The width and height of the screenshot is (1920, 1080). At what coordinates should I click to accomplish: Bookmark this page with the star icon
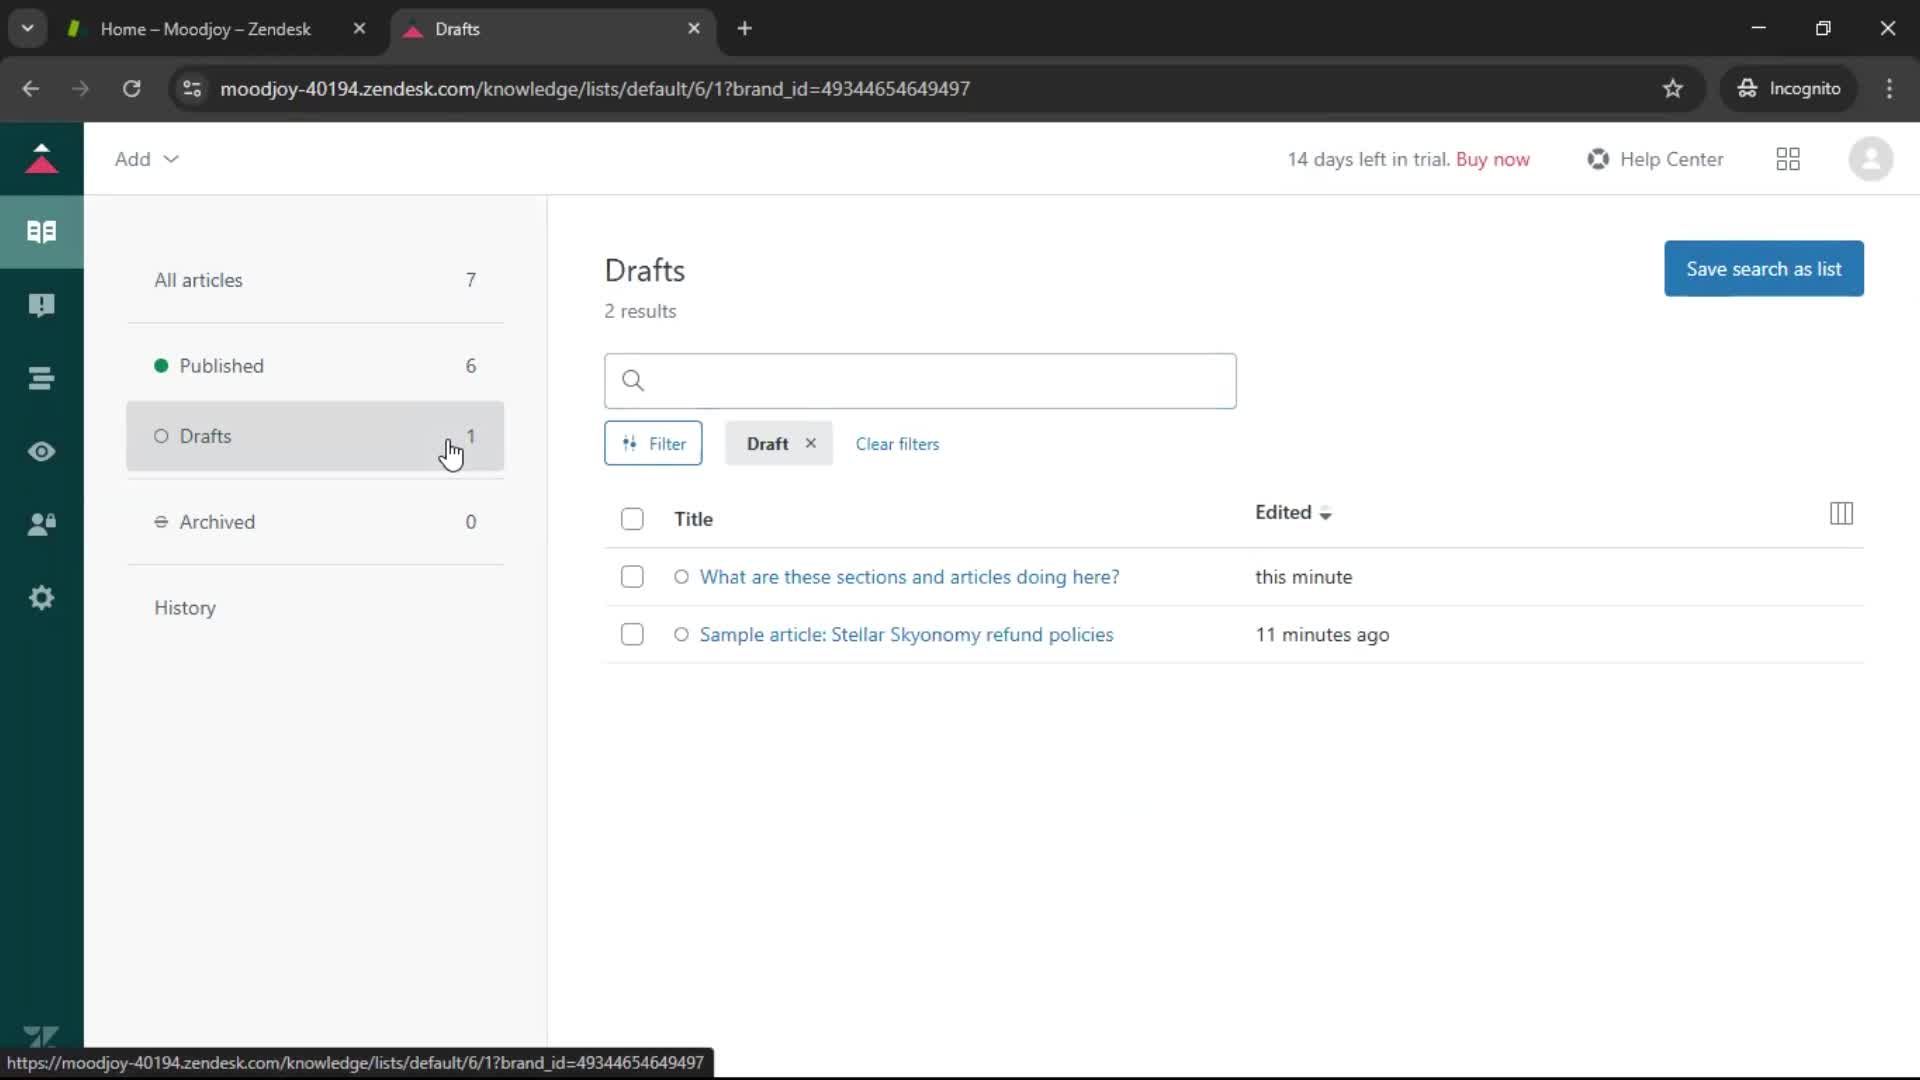(1672, 89)
